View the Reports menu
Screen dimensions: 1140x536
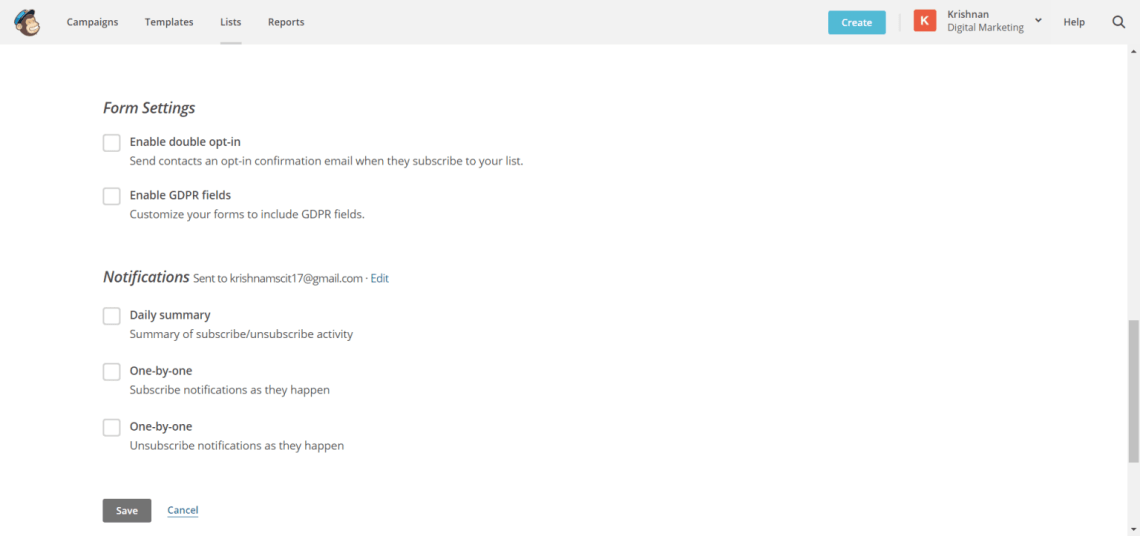coord(286,22)
